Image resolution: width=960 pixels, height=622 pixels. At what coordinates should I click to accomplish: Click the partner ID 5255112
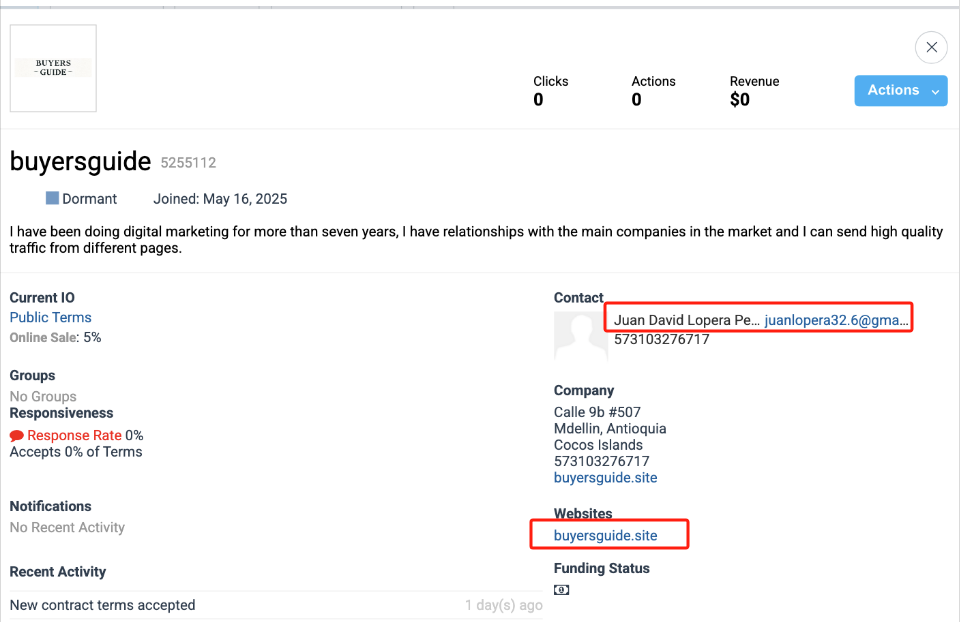tap(188, 163)
